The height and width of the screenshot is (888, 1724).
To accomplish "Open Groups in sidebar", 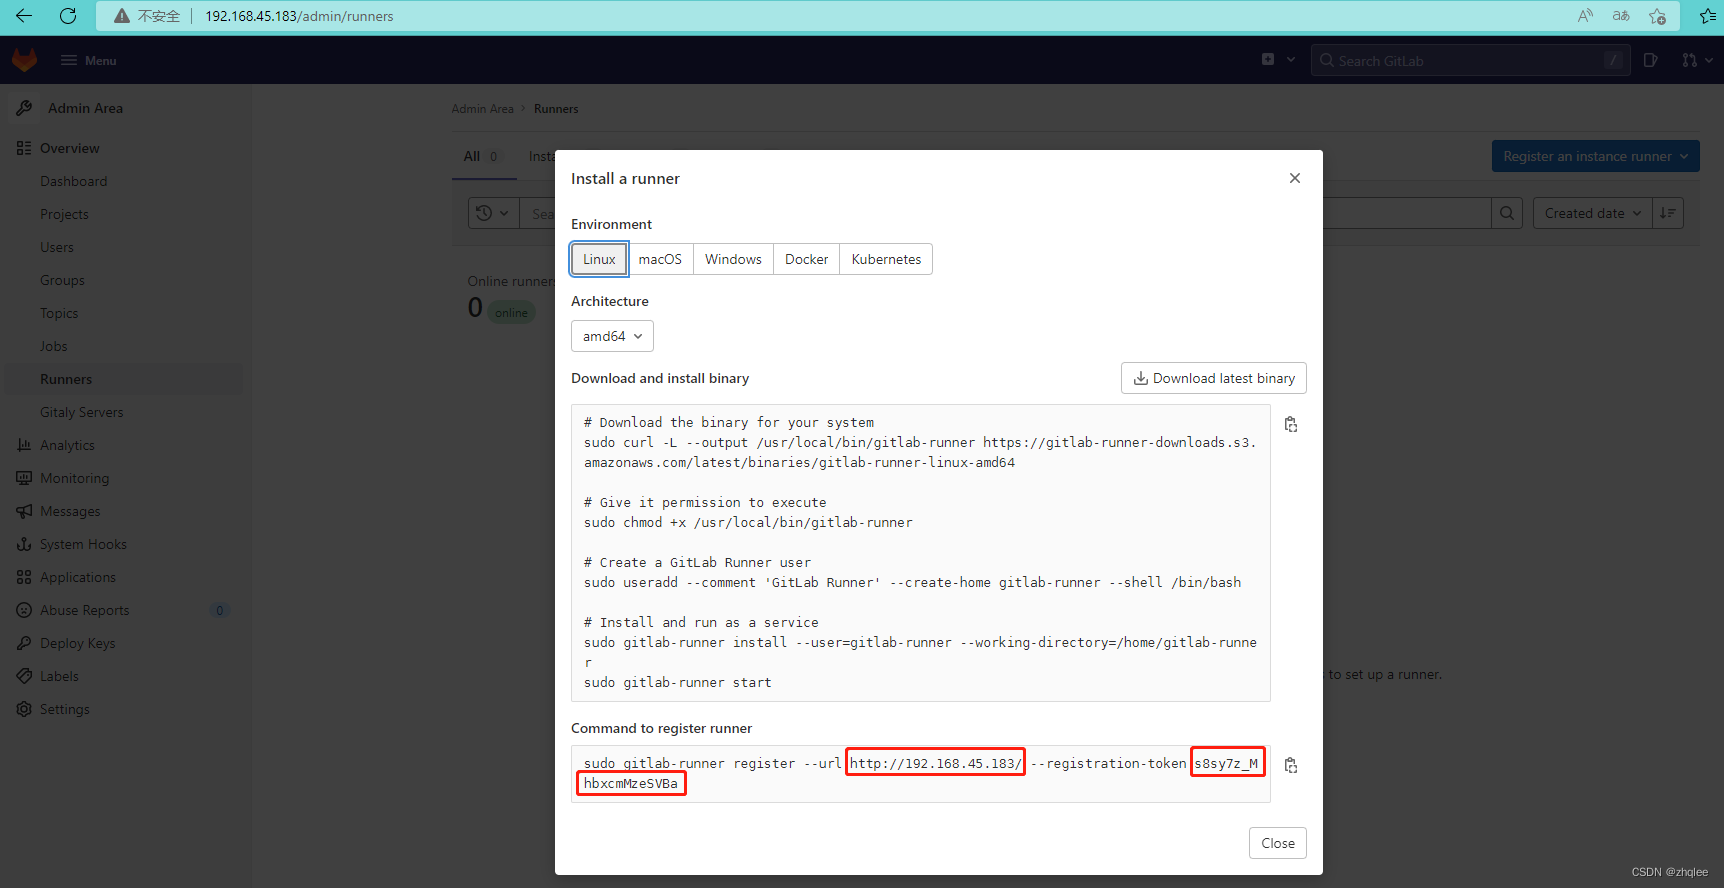I will tap(62, 280).
